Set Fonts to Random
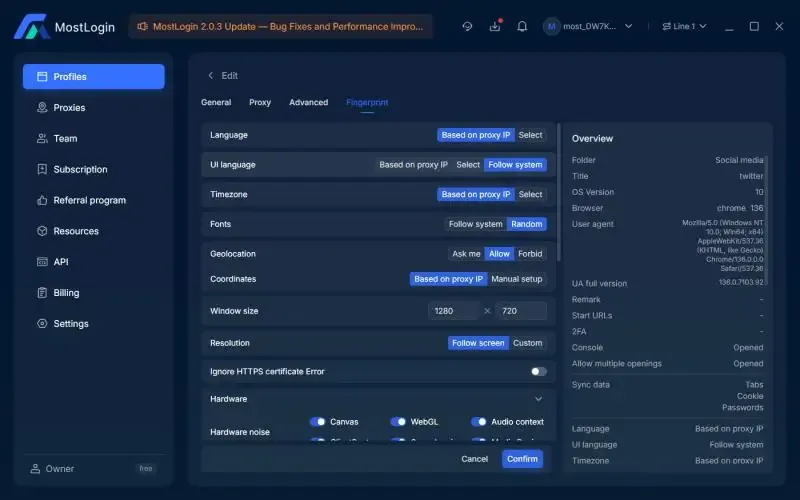 pyautogui.click(x=527, y=224)
